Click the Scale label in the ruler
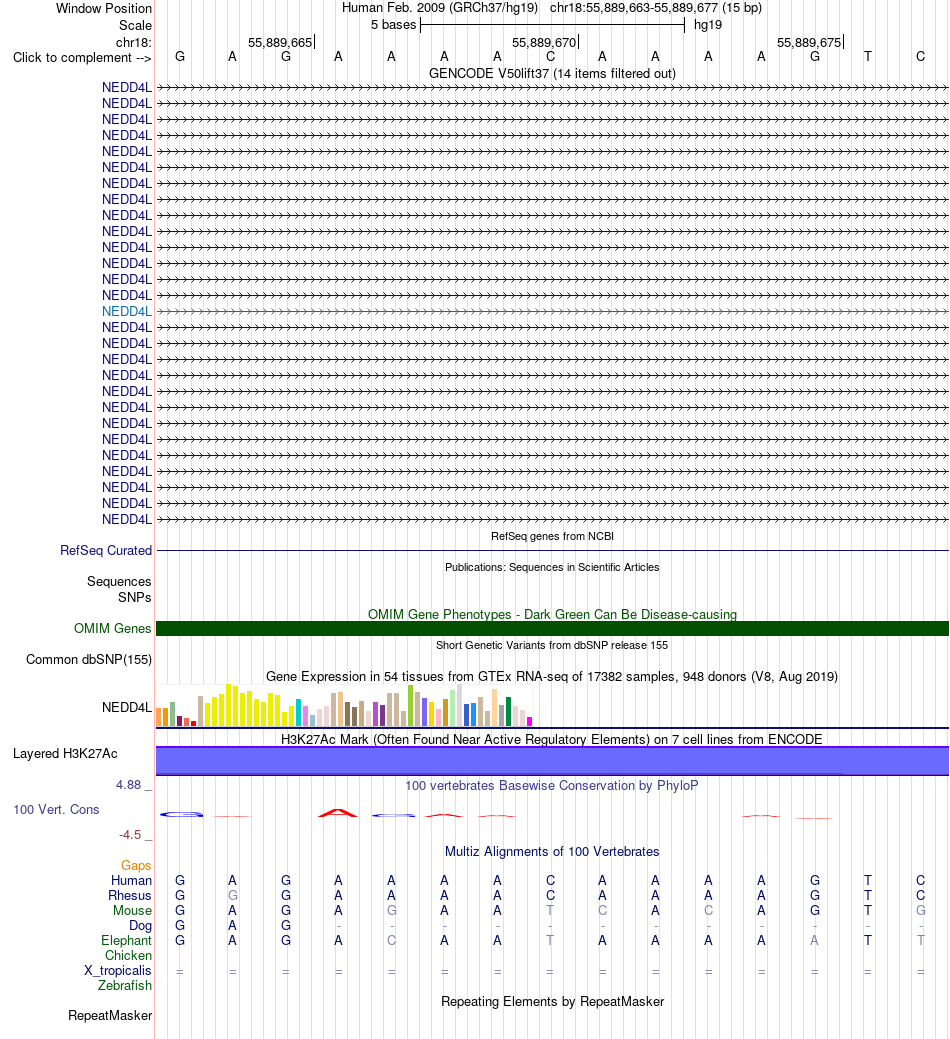This screenshot has height=1039, width=950. pos(135,26)
